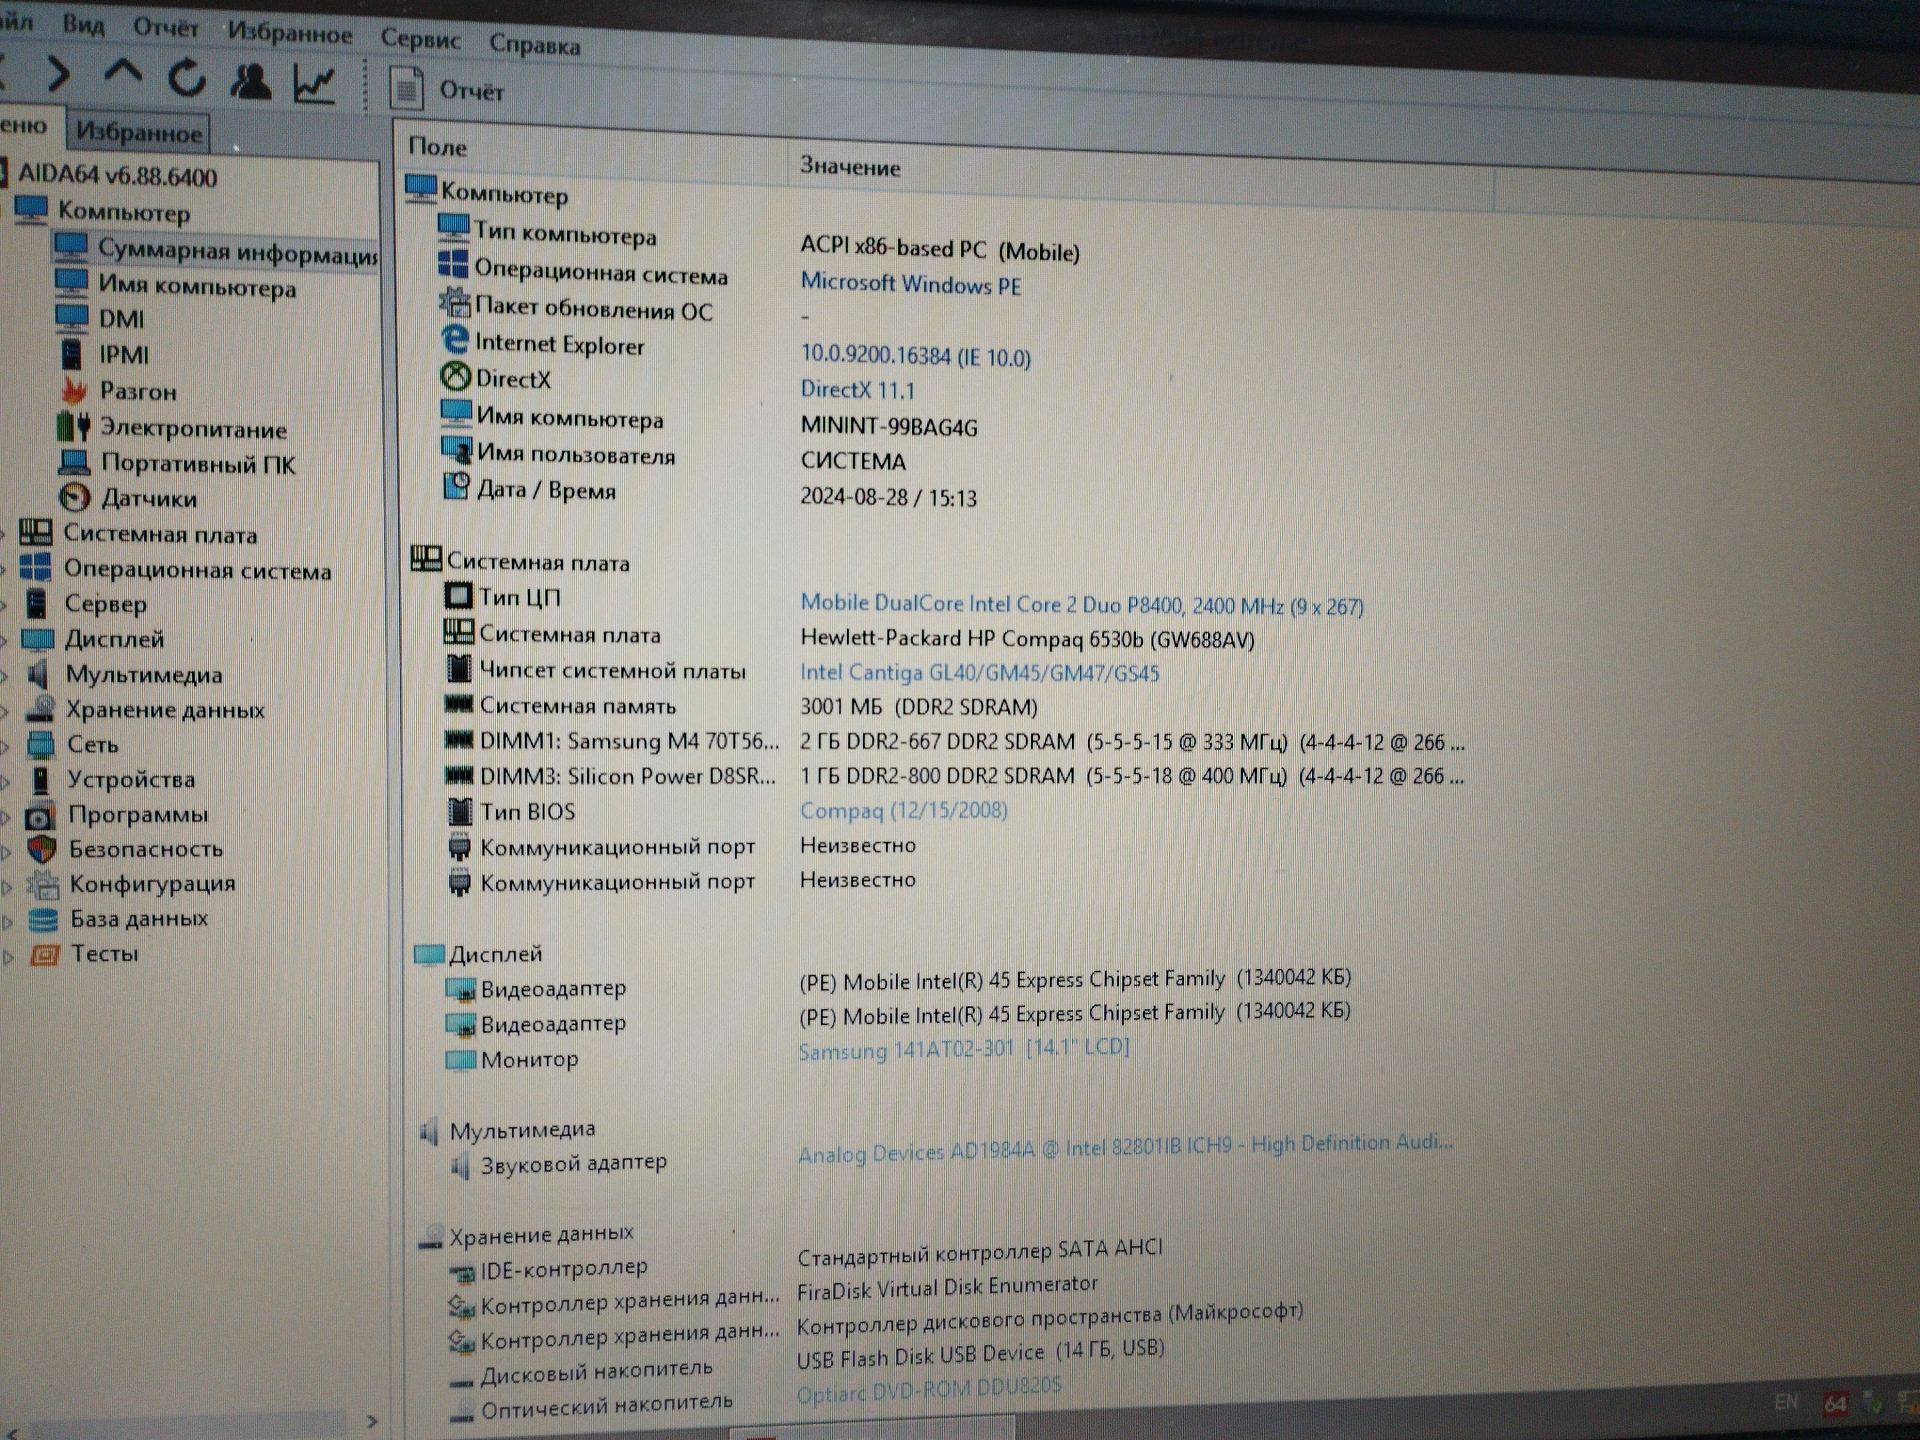Select the Дисковый накопитель row
The height and width of the screenshot is (1440, 1920).
pyautogui.click(x=806, y=1362)
